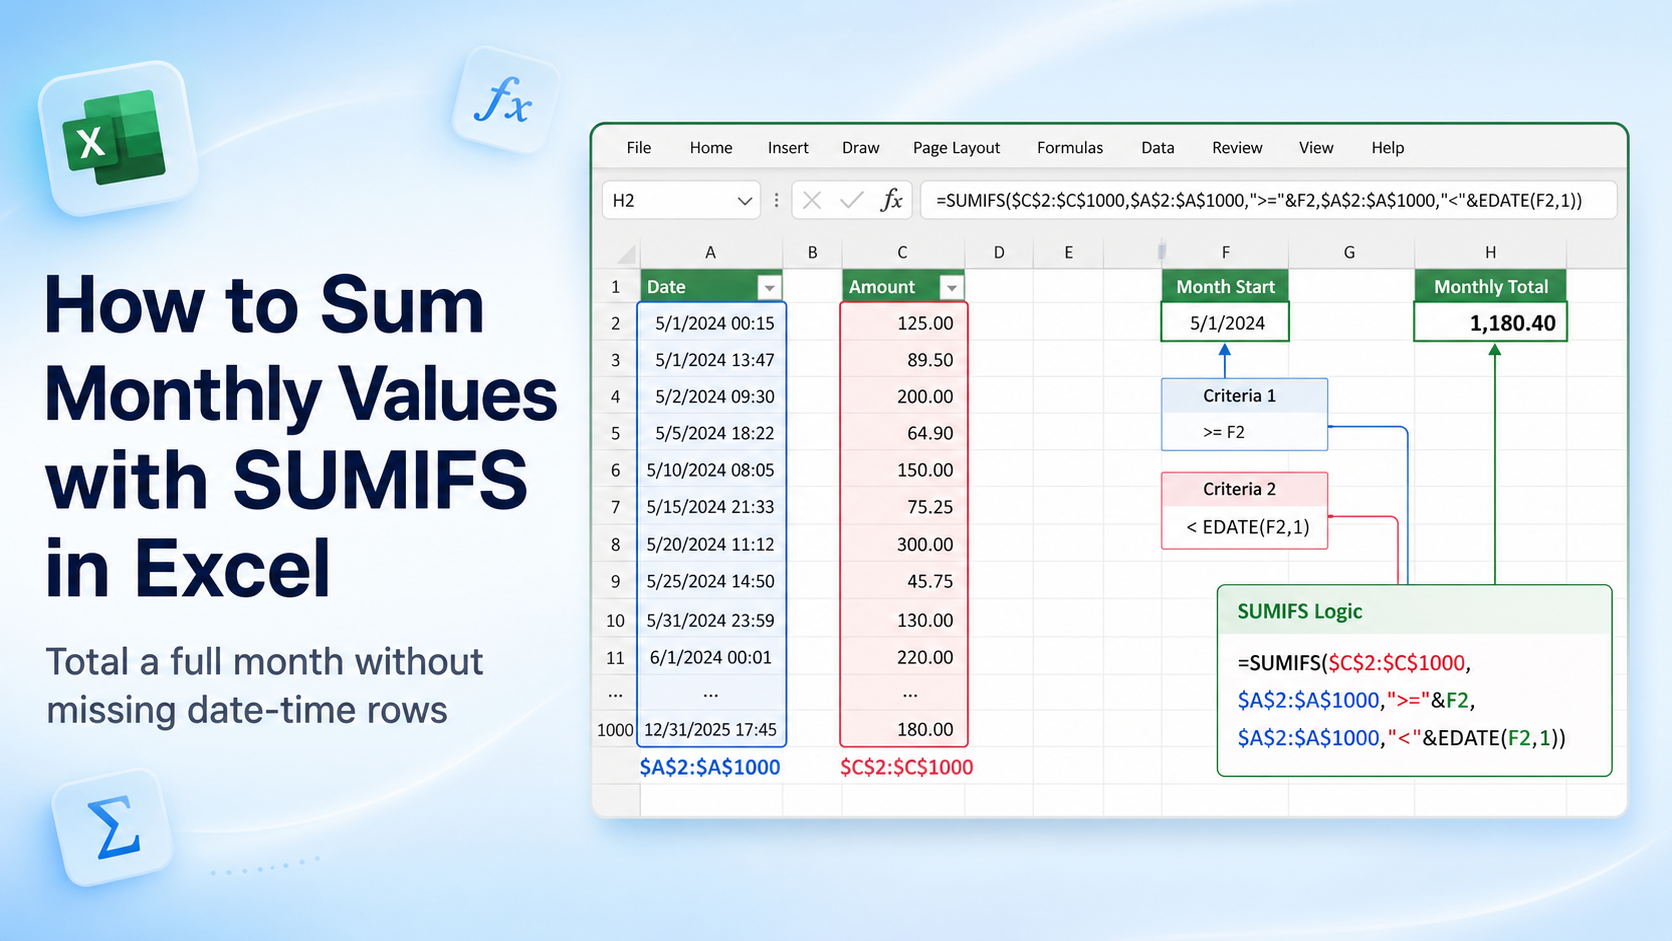
Task: Click amount cell 130.00
Action: pyautogui.click(x=904, y=620)
